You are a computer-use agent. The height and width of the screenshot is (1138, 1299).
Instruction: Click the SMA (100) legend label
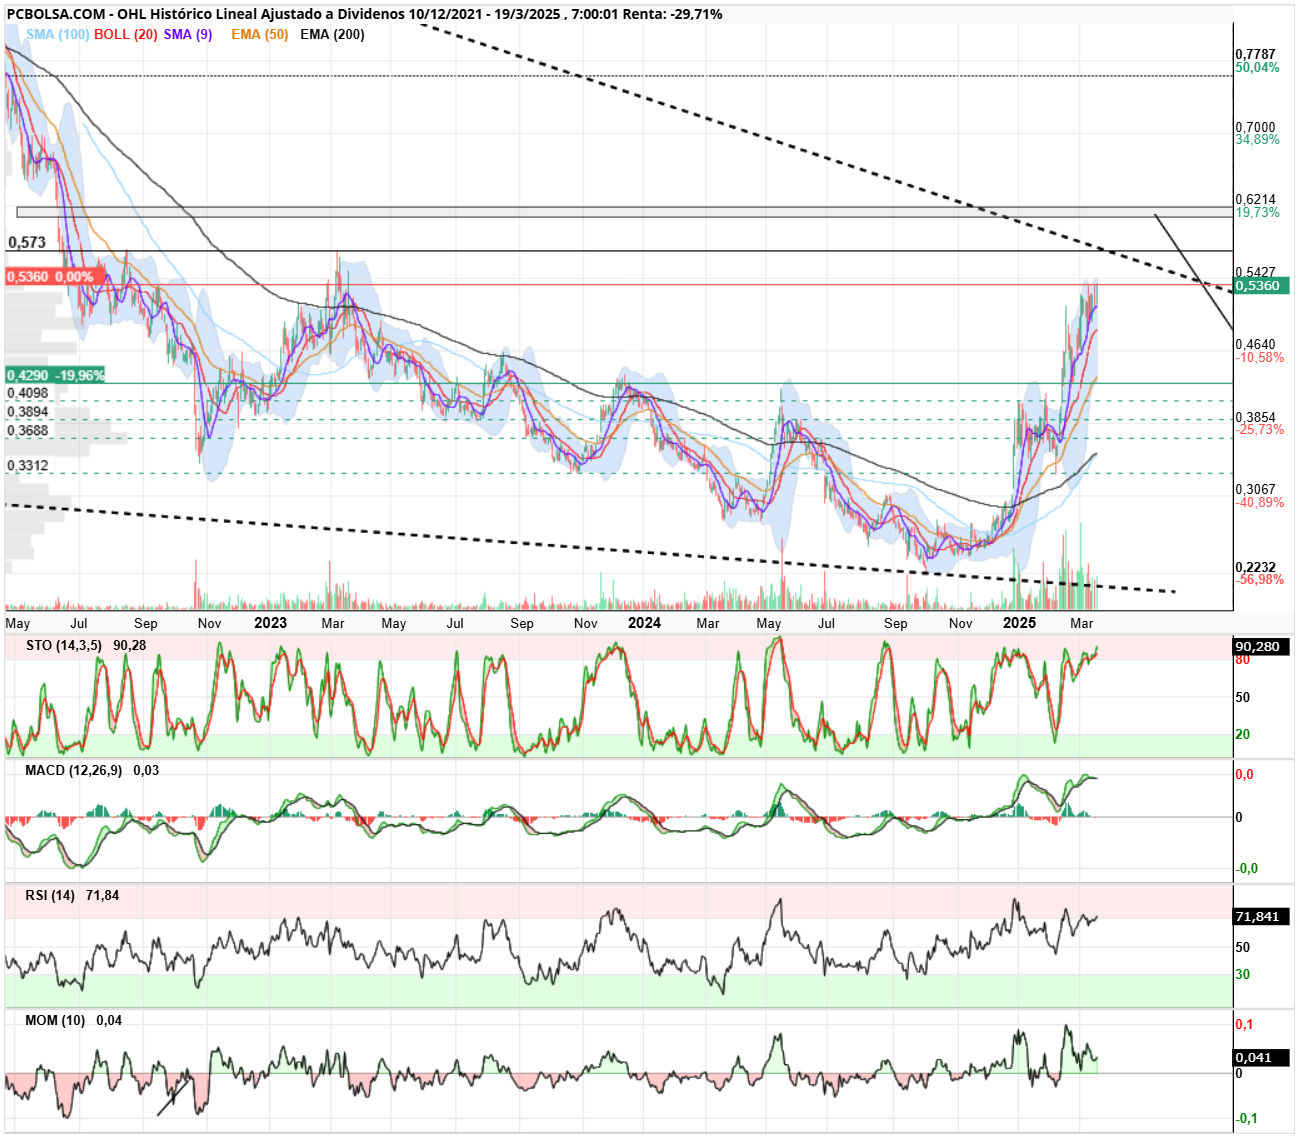(57, 34)
